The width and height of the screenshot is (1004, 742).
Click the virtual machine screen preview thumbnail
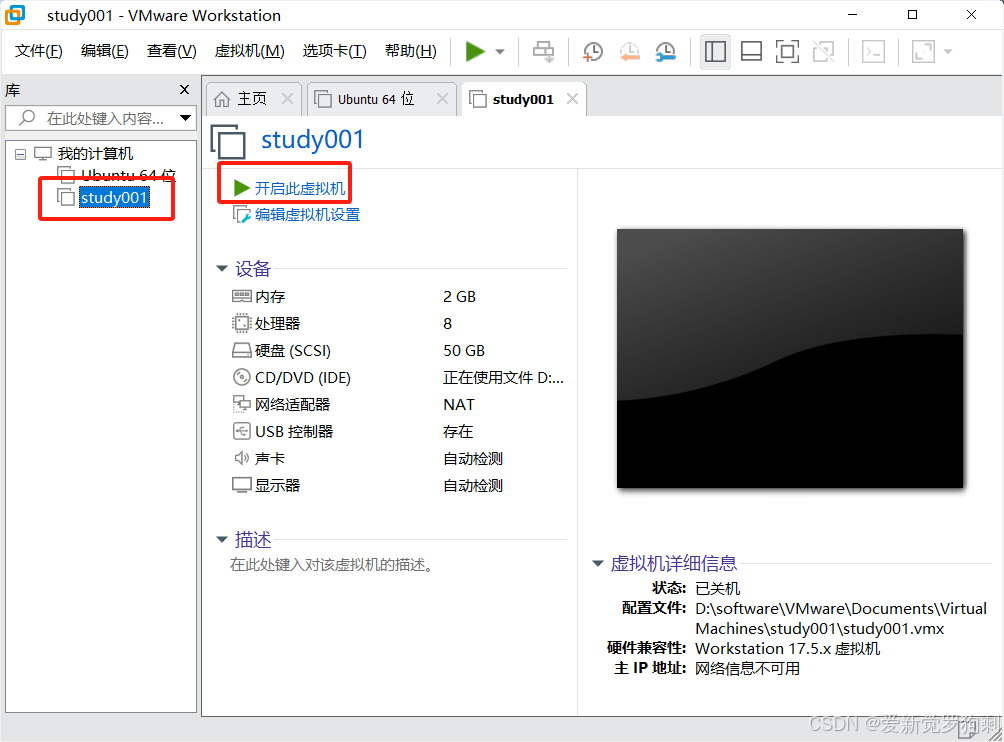coord(789,359)
